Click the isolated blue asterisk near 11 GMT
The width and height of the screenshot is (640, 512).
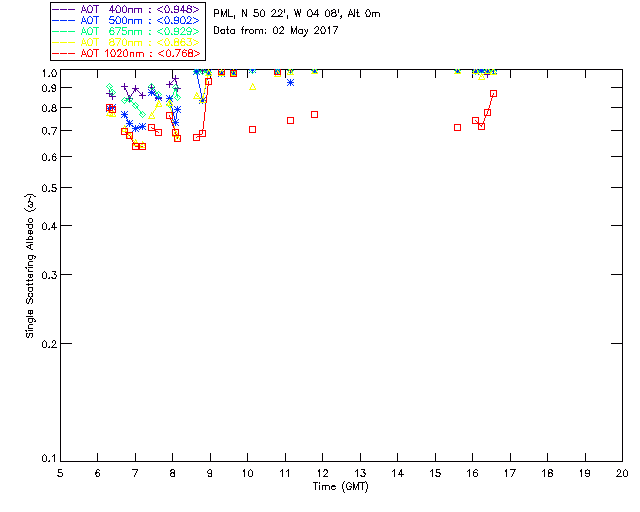coord(290,82)
